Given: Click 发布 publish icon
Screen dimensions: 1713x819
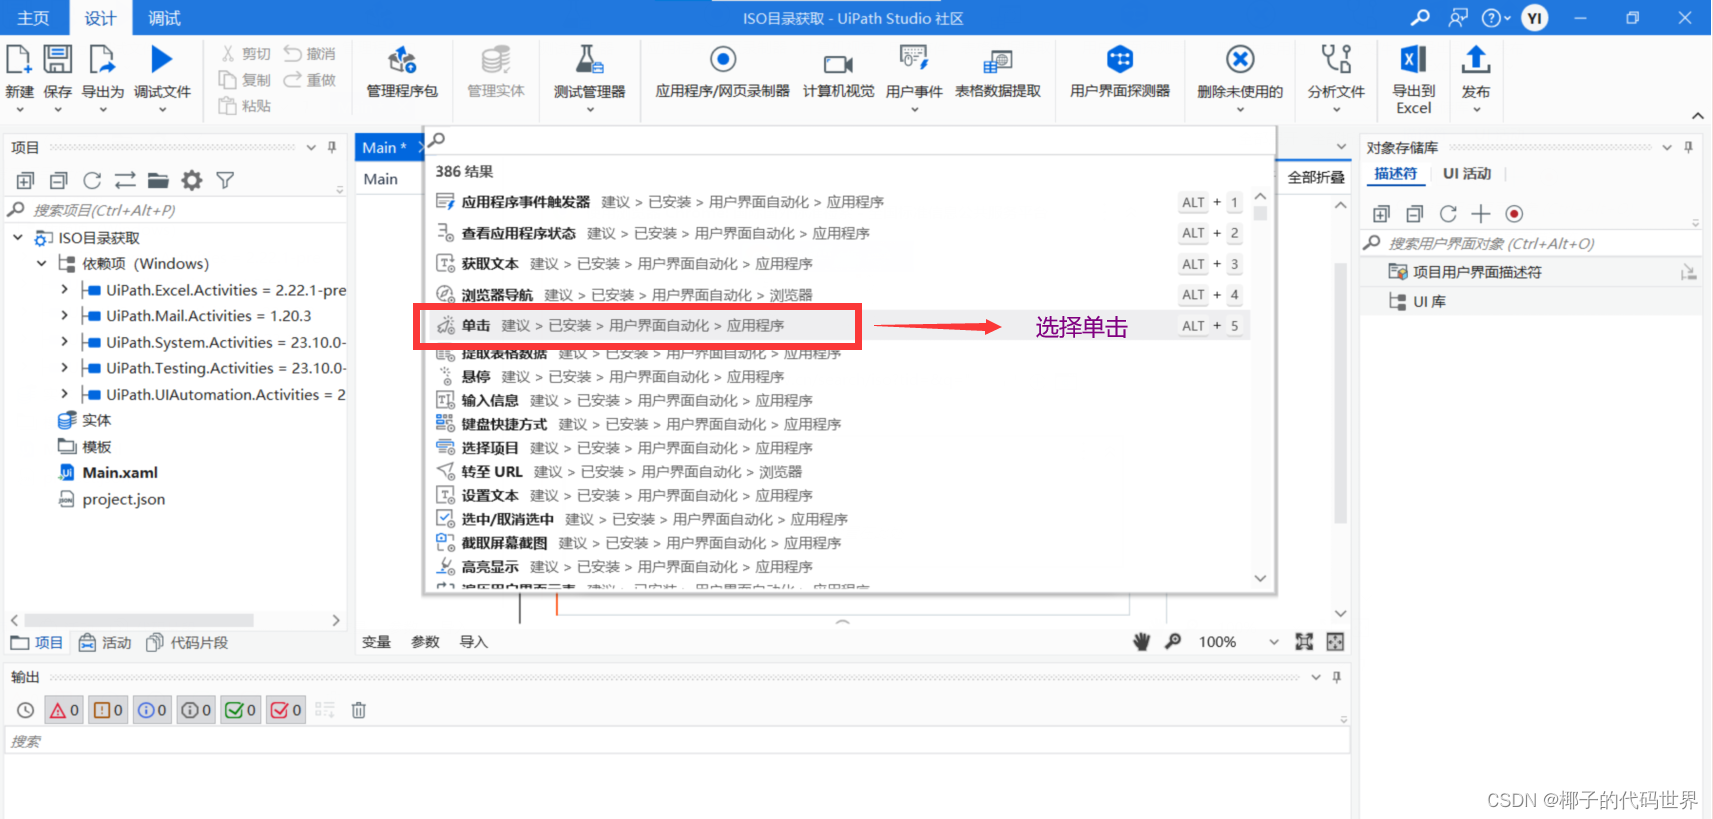Looking at the screenshot, I should click(x=1475, y=60).
